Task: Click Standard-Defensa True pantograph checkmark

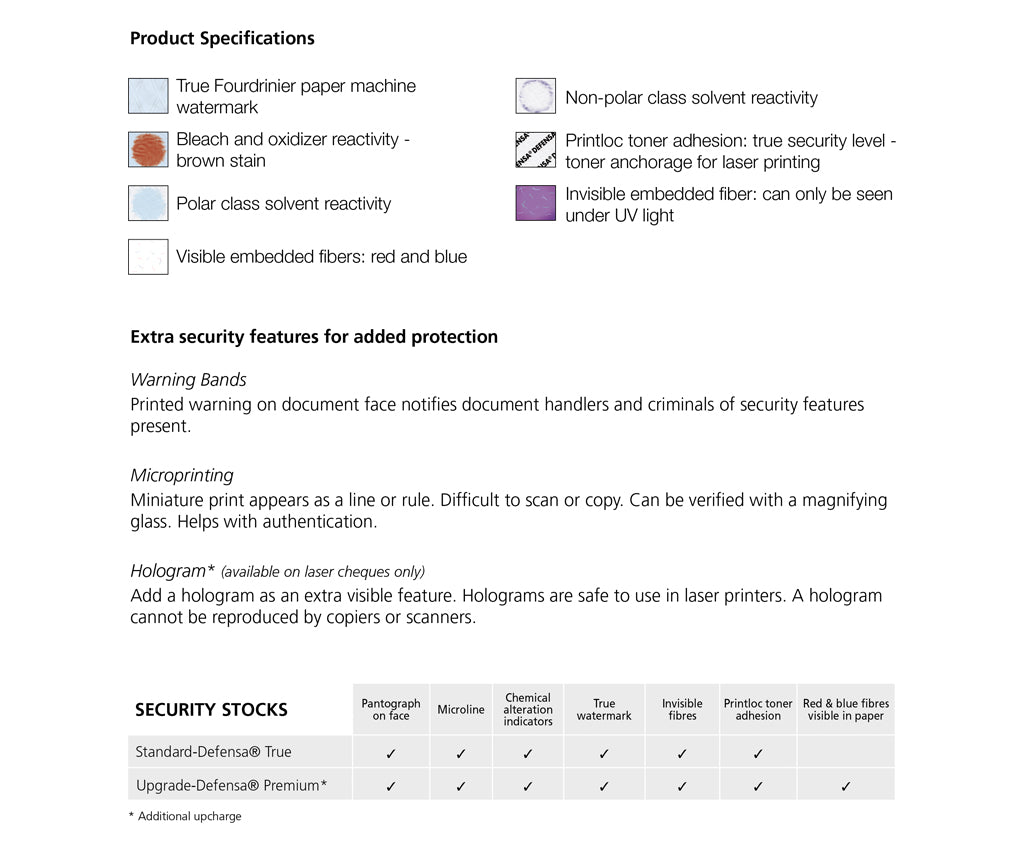Action: pyautogui.click(x=391, y=754)
